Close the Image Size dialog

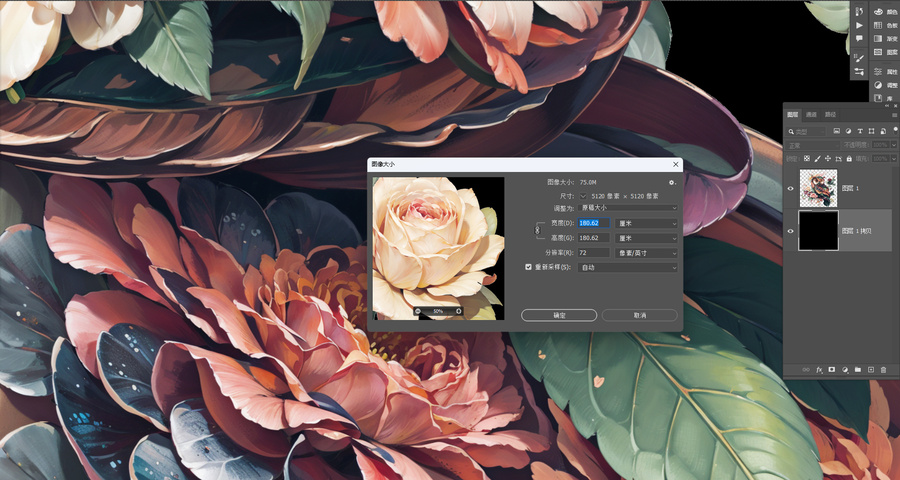point(676,164)
